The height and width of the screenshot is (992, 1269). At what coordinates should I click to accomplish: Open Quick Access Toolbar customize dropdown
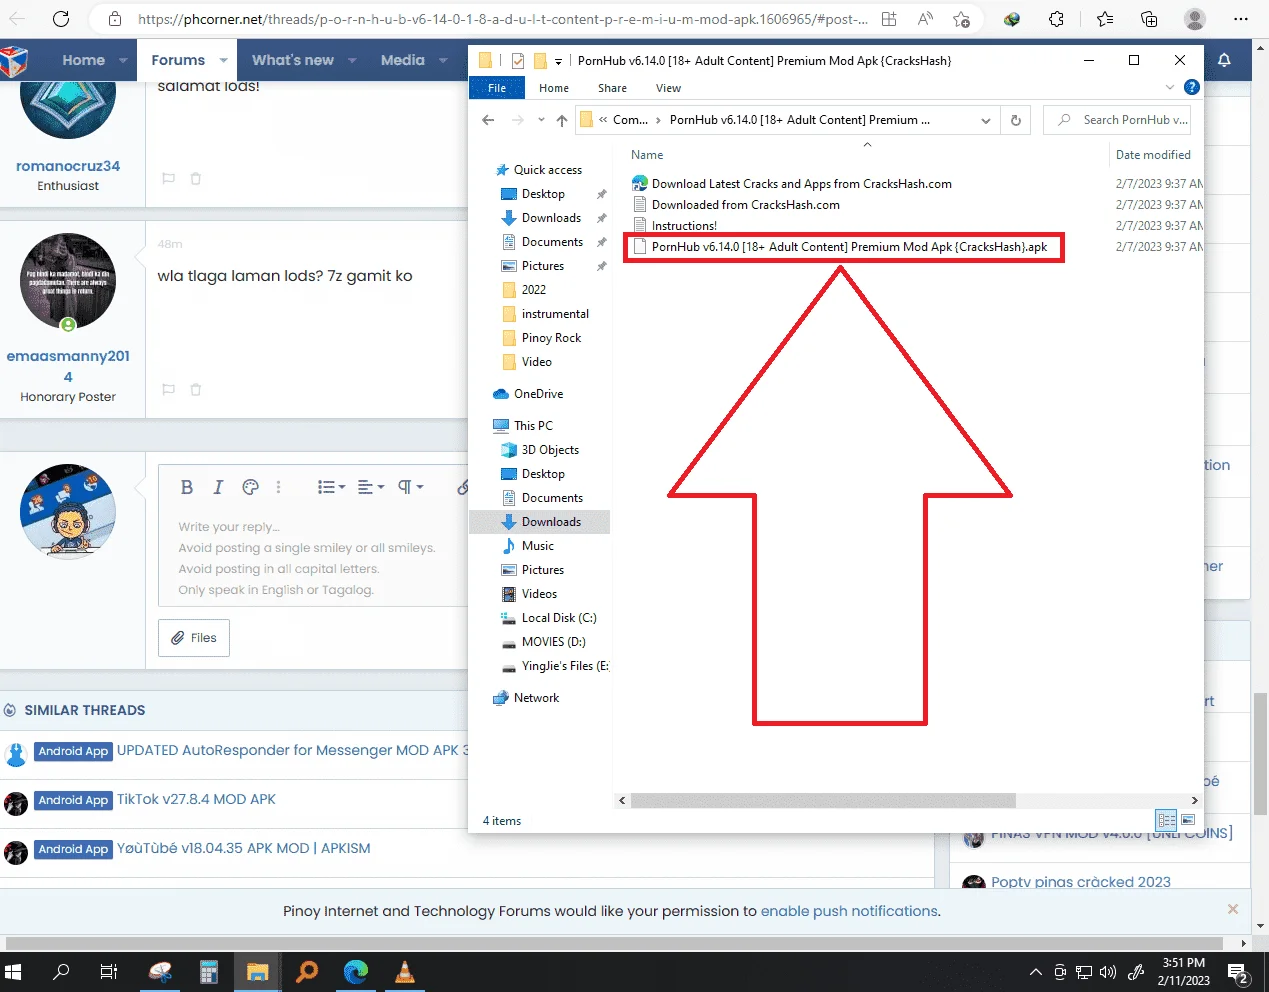click(558, 61)
